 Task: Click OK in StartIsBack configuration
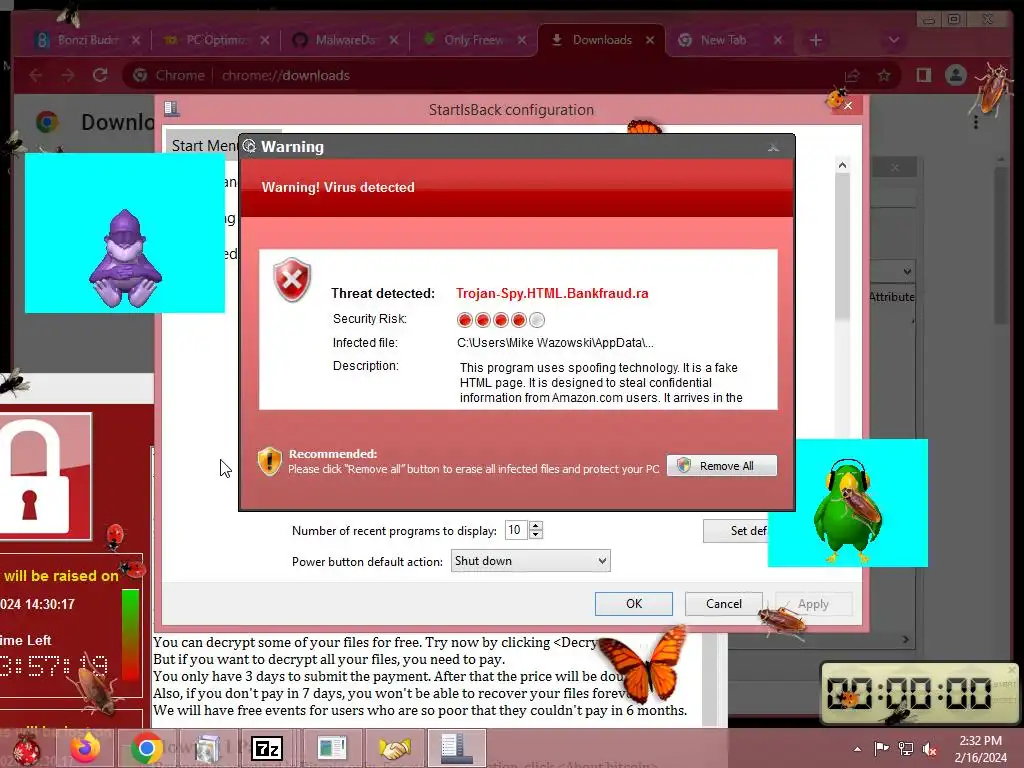point(633,603)
